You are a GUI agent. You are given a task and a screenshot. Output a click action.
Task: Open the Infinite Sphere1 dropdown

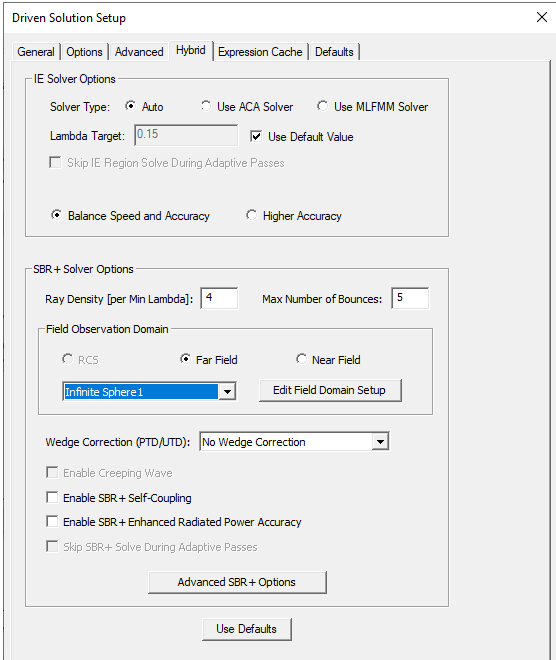click(x=227, y=392)
